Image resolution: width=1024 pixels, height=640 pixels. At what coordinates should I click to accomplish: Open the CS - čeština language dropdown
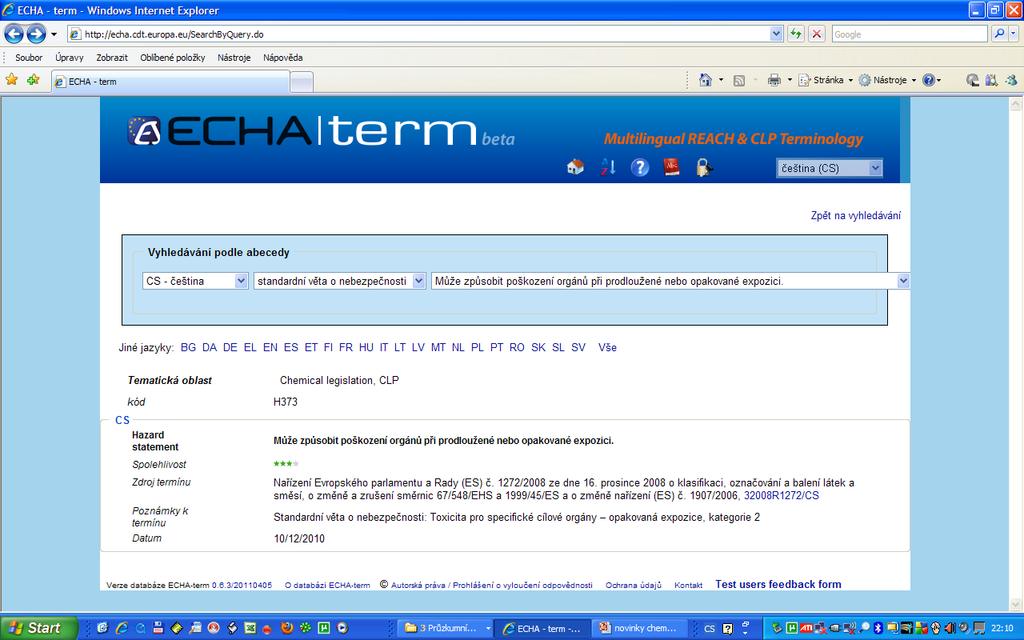tap(195, 281)
